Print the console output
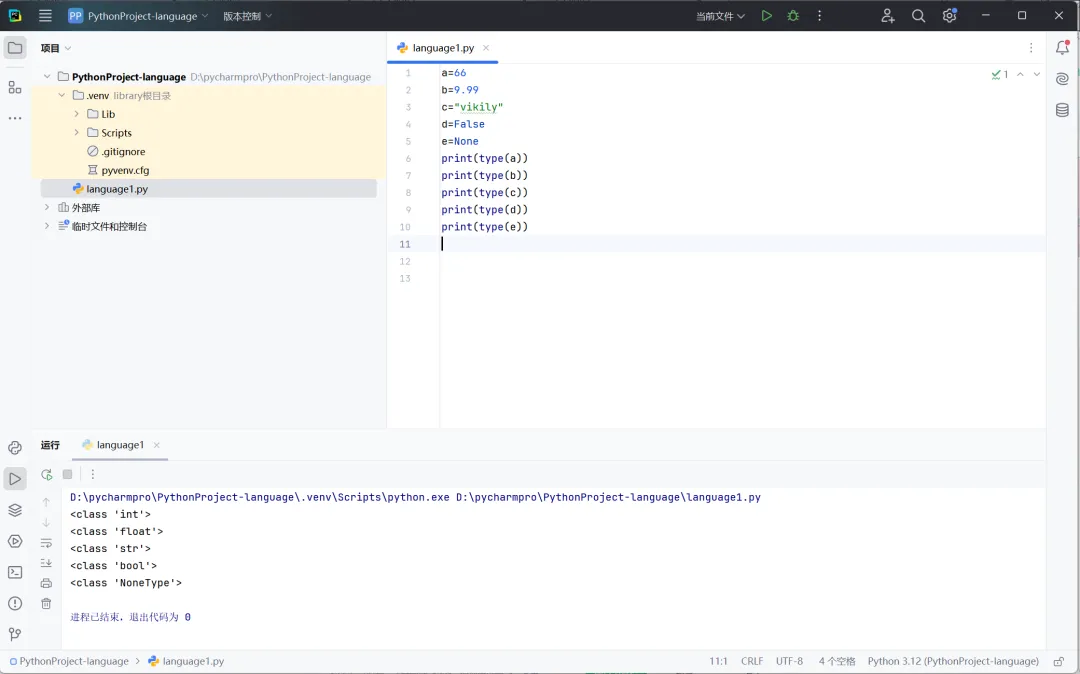This screenshot has height=674, width=1080. (46, 583)
